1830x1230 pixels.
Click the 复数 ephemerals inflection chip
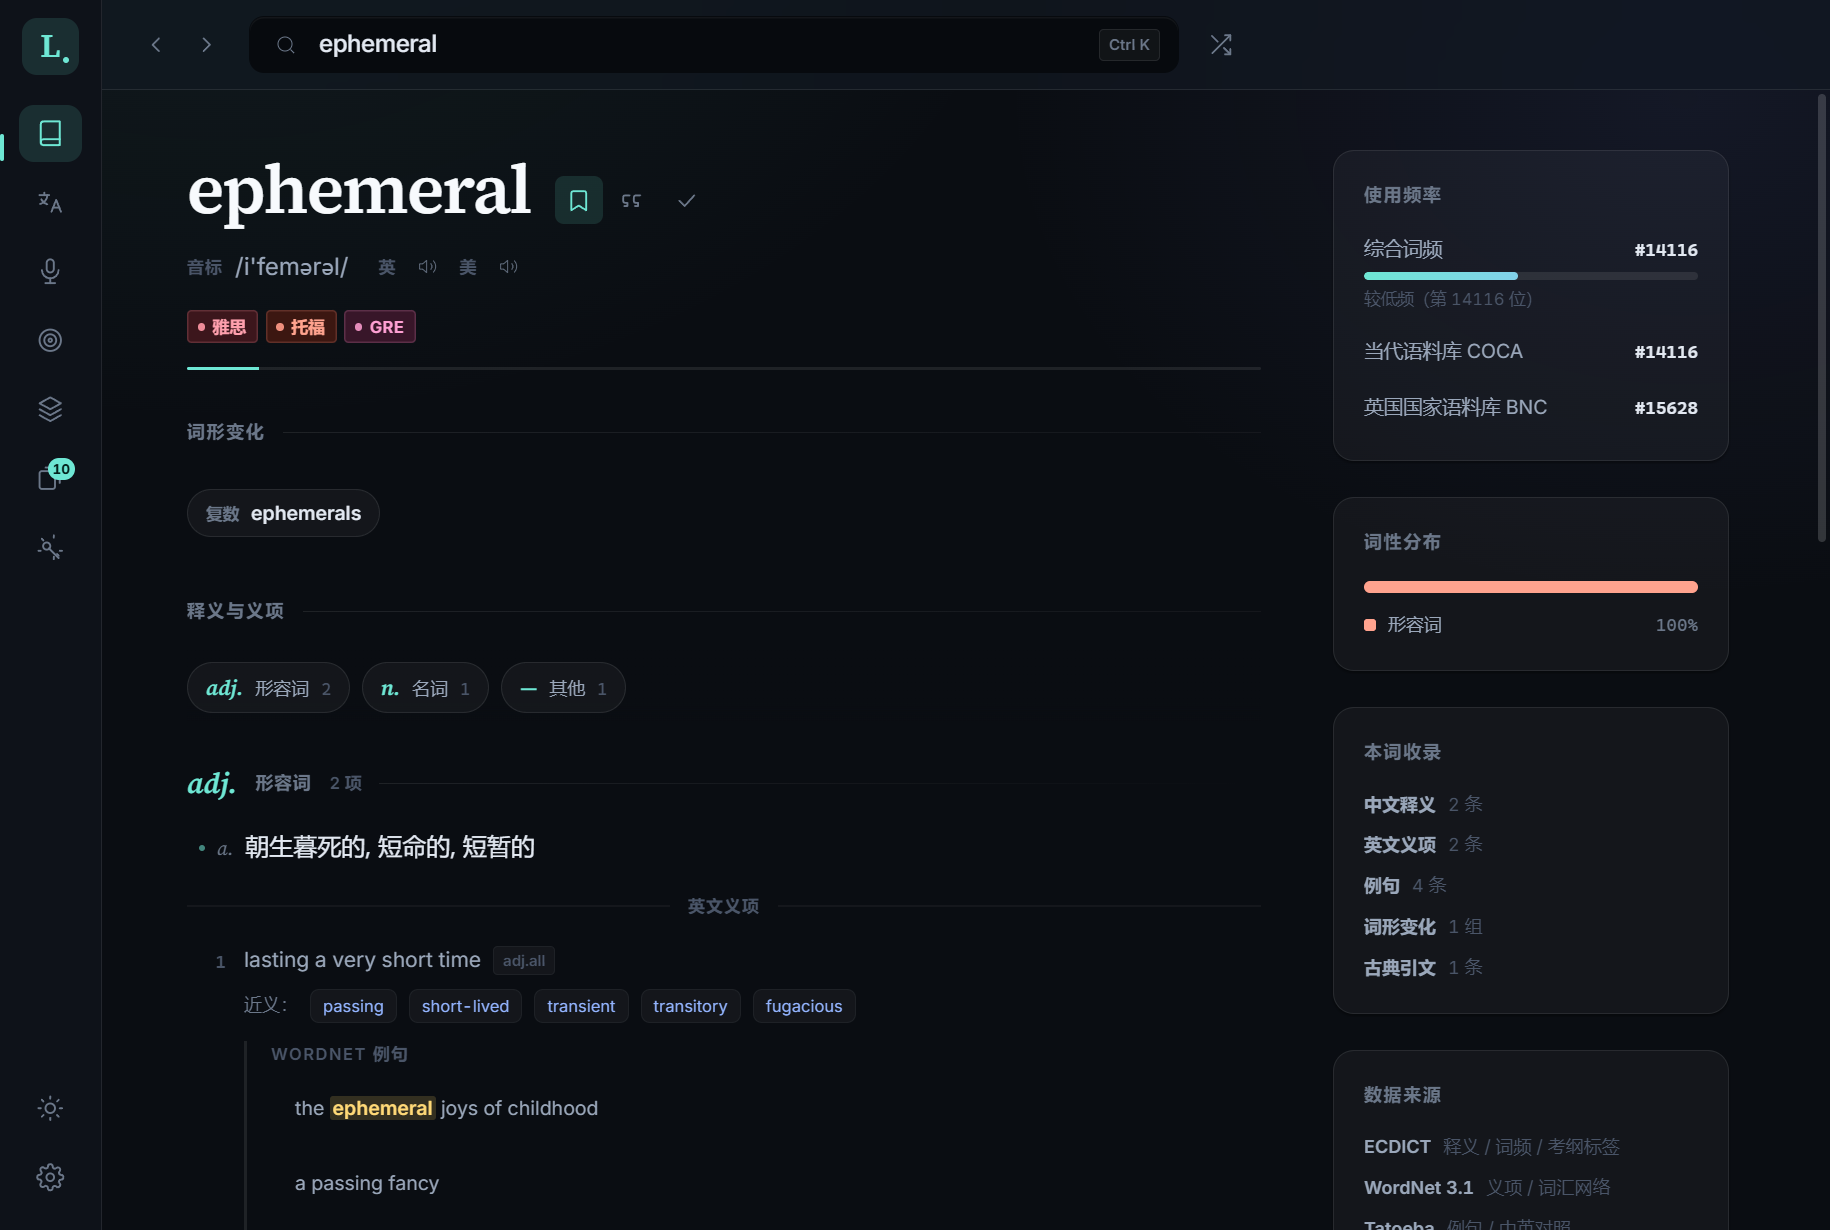click(283, 513)
